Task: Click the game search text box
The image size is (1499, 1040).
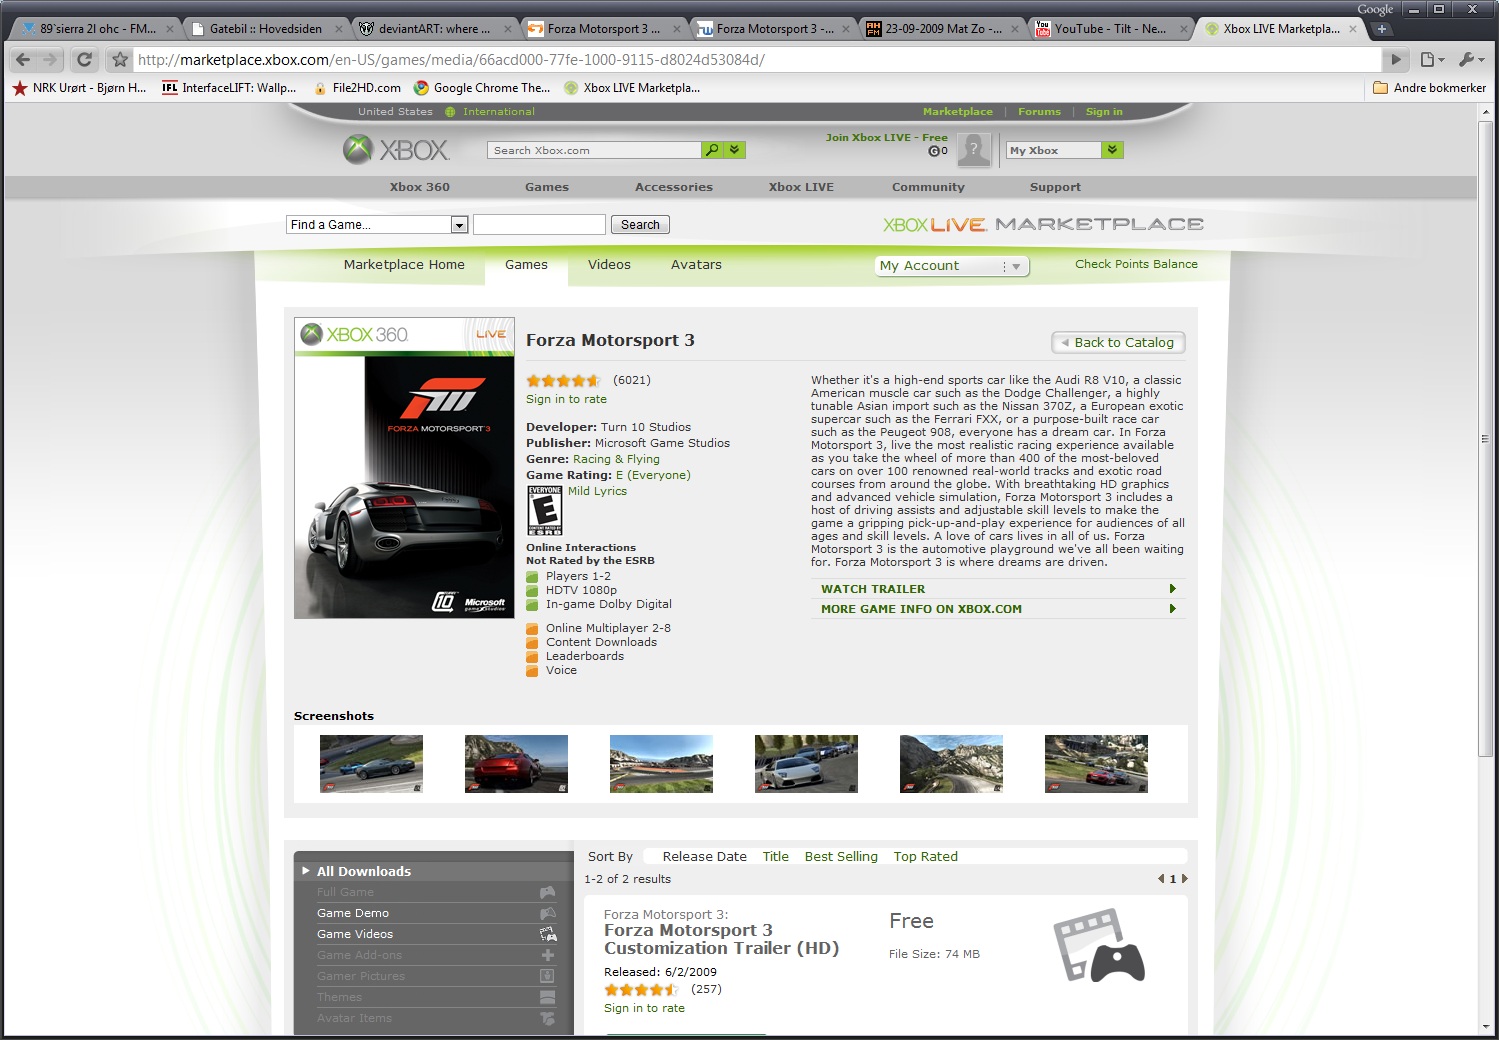Action: point(539,225)
